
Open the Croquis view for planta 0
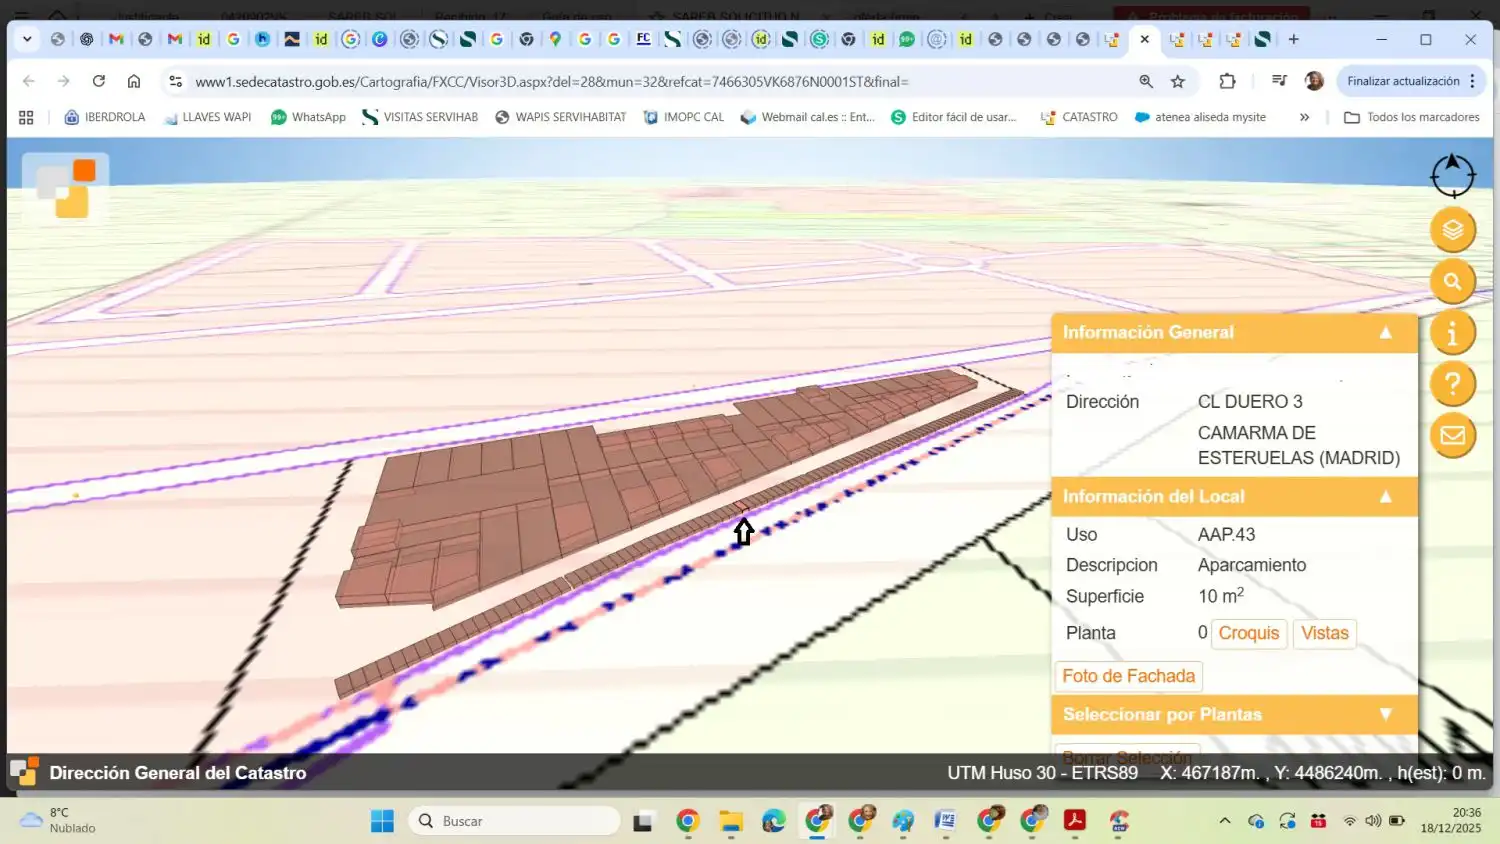(1249, 633)
